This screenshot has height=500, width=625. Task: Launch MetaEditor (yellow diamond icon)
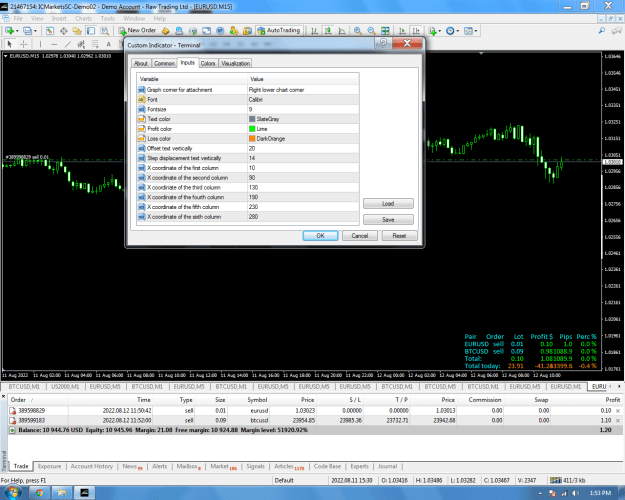(x=165, y=31)
